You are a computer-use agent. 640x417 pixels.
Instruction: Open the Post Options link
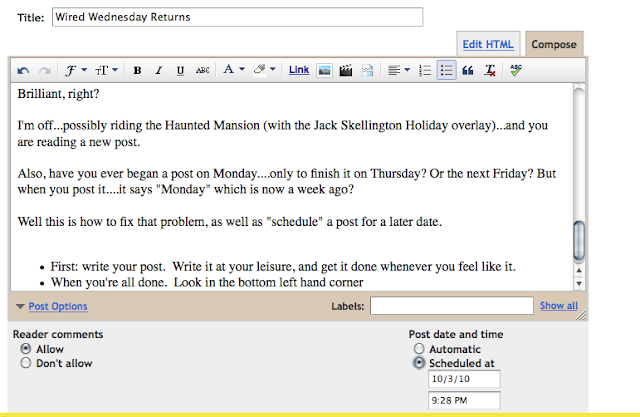58,306
